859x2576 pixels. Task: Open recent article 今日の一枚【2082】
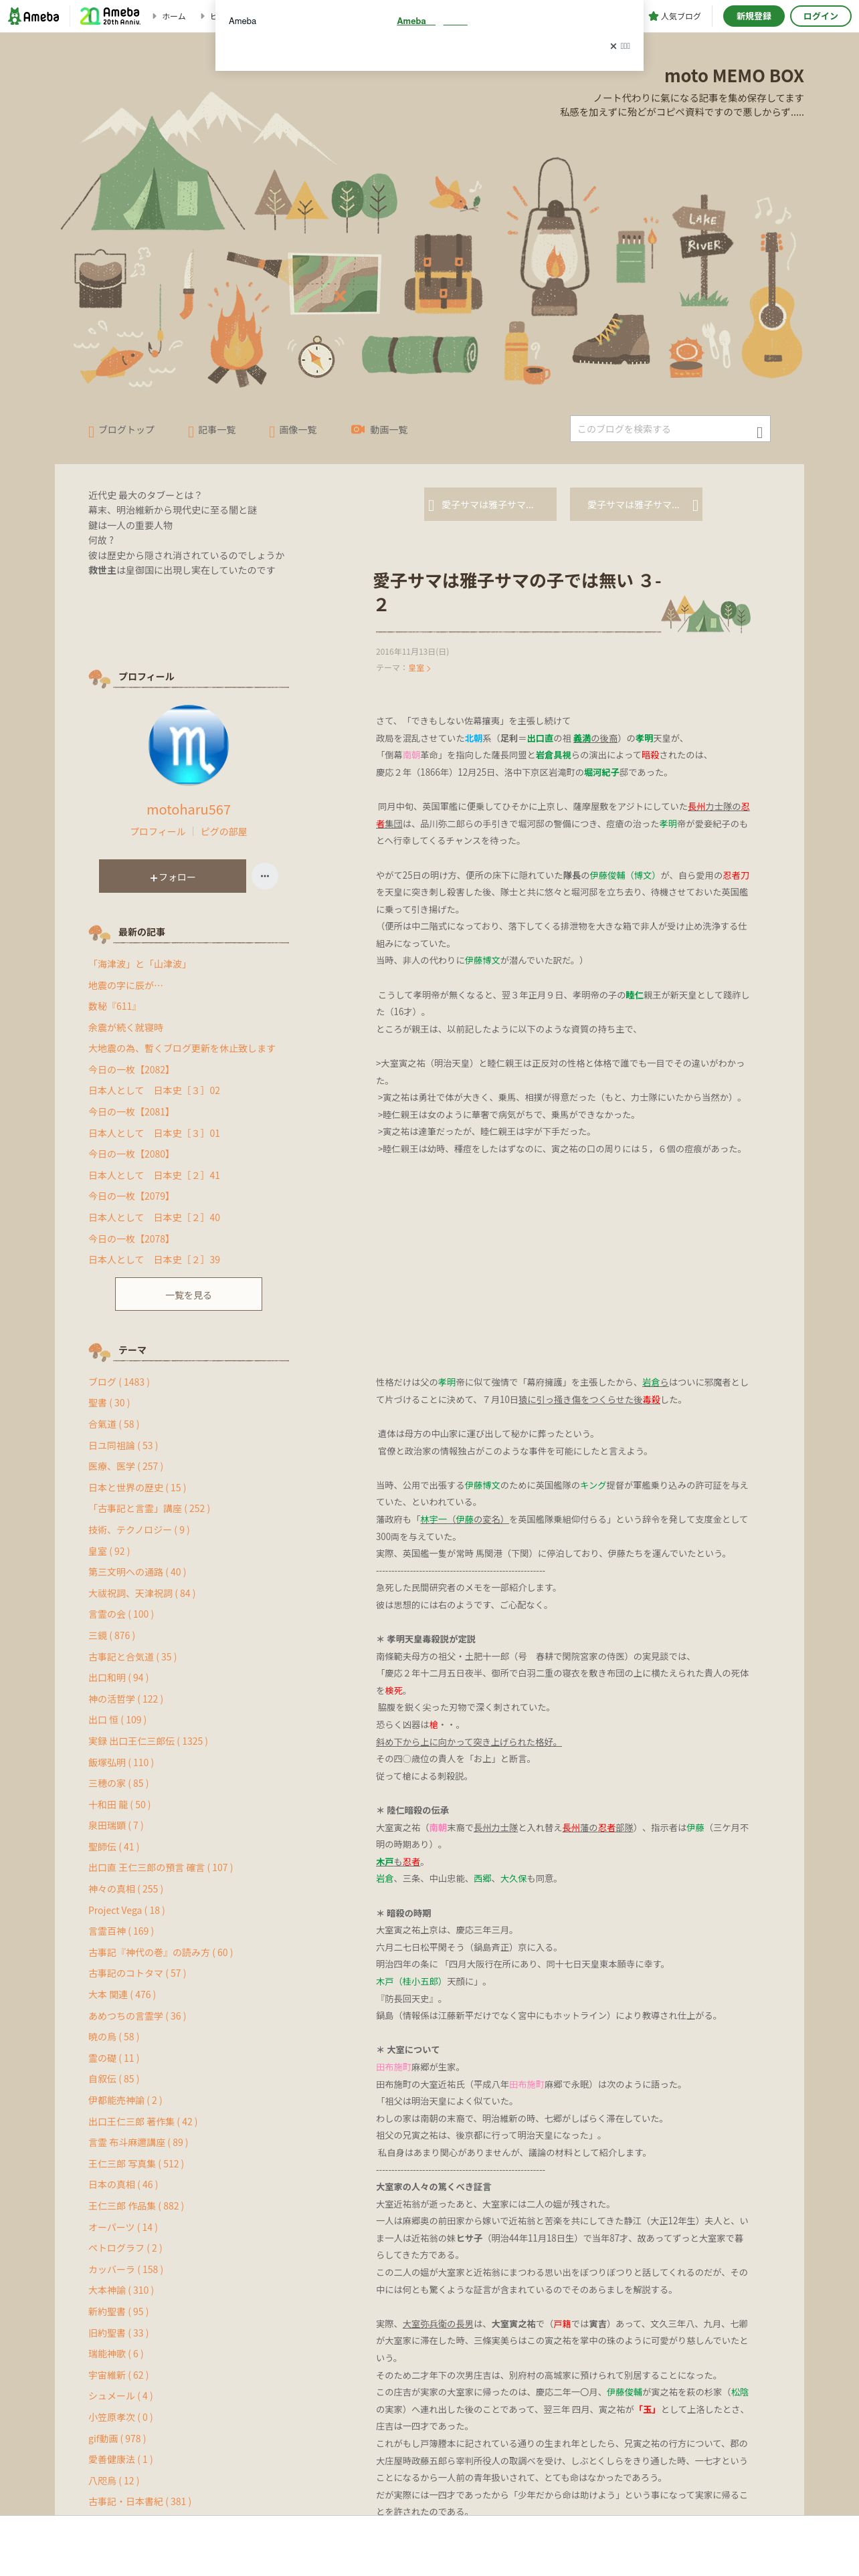[130, 1070]
